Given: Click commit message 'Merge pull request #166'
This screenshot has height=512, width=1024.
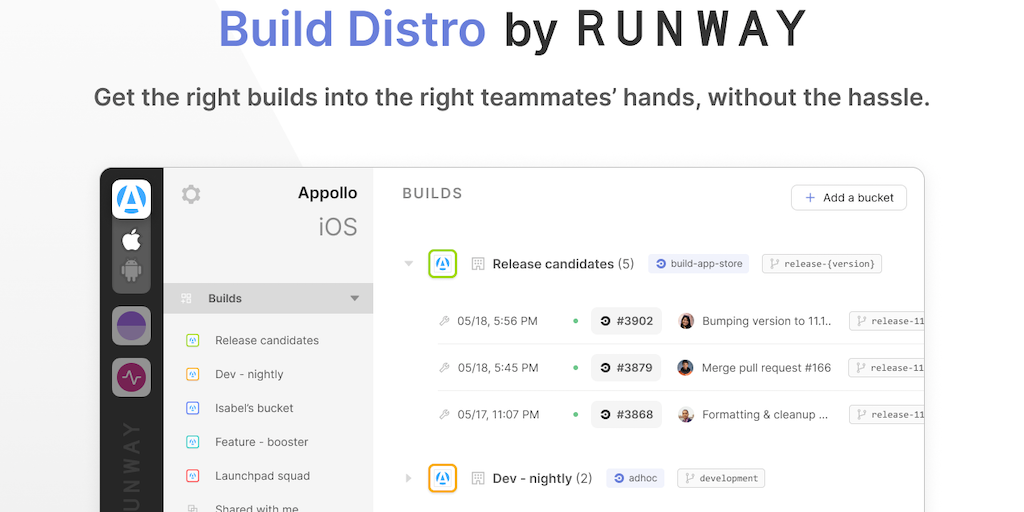Looking at the screenshot, I should coord(767,368).
